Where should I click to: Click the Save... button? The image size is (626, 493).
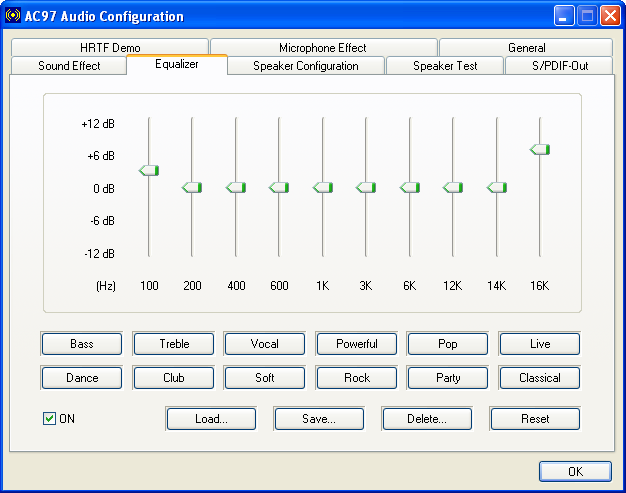coord(319,419)
